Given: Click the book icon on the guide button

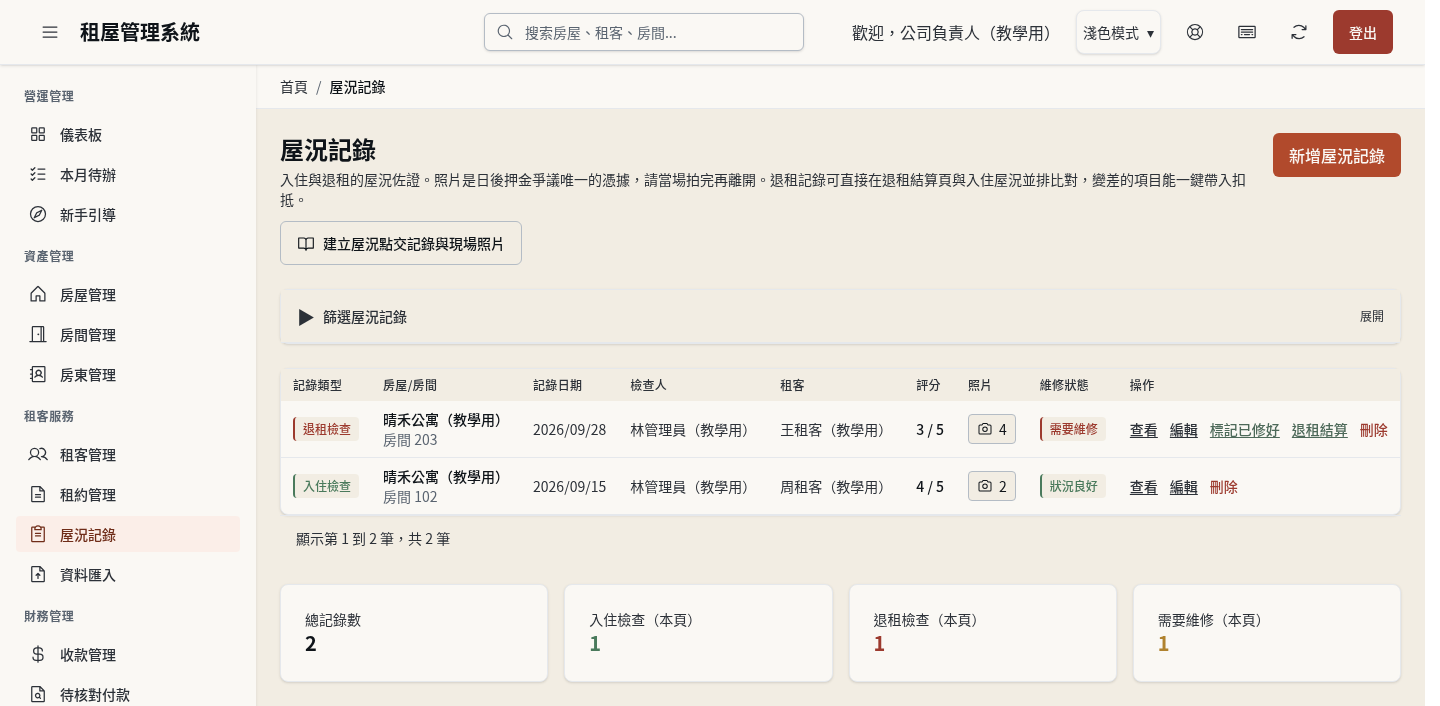Looking at the screenshot, I should (x=306, y=243).
